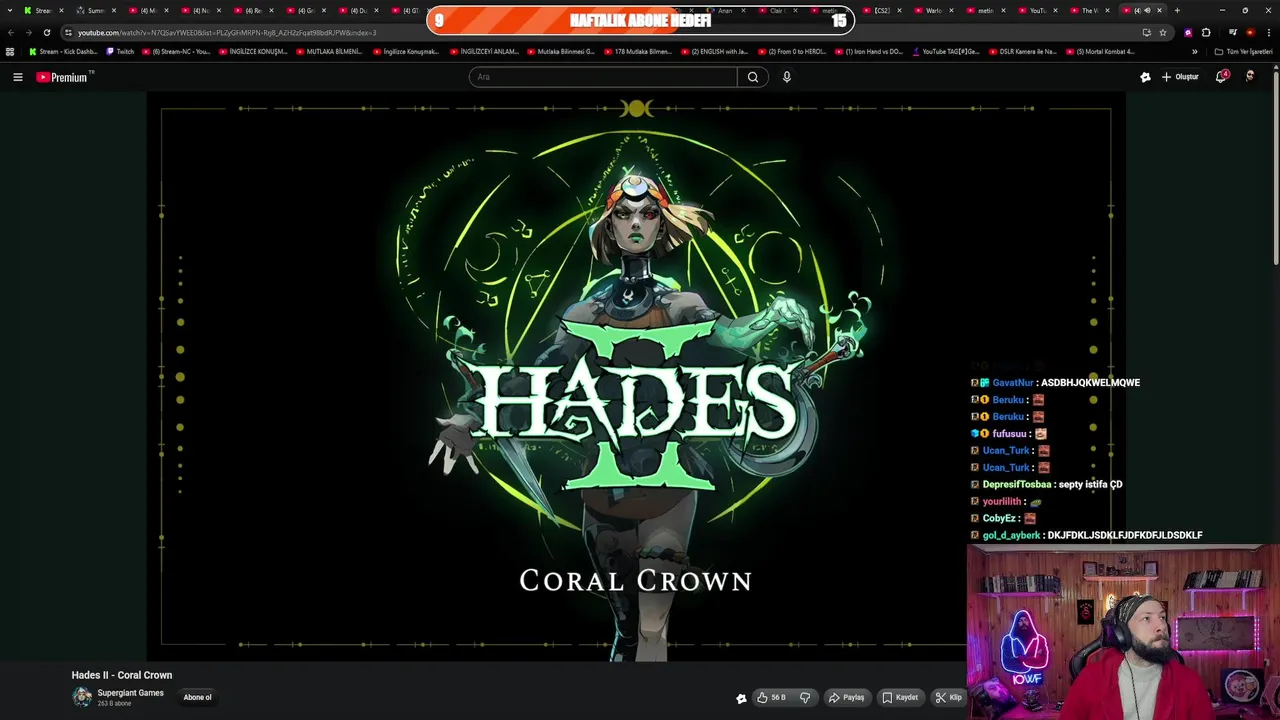Image resolution: width=1280 pixels, height=720 pixels.
Task: Open the ENGLISH with Ja bookmark
Action: coord(715,51)
